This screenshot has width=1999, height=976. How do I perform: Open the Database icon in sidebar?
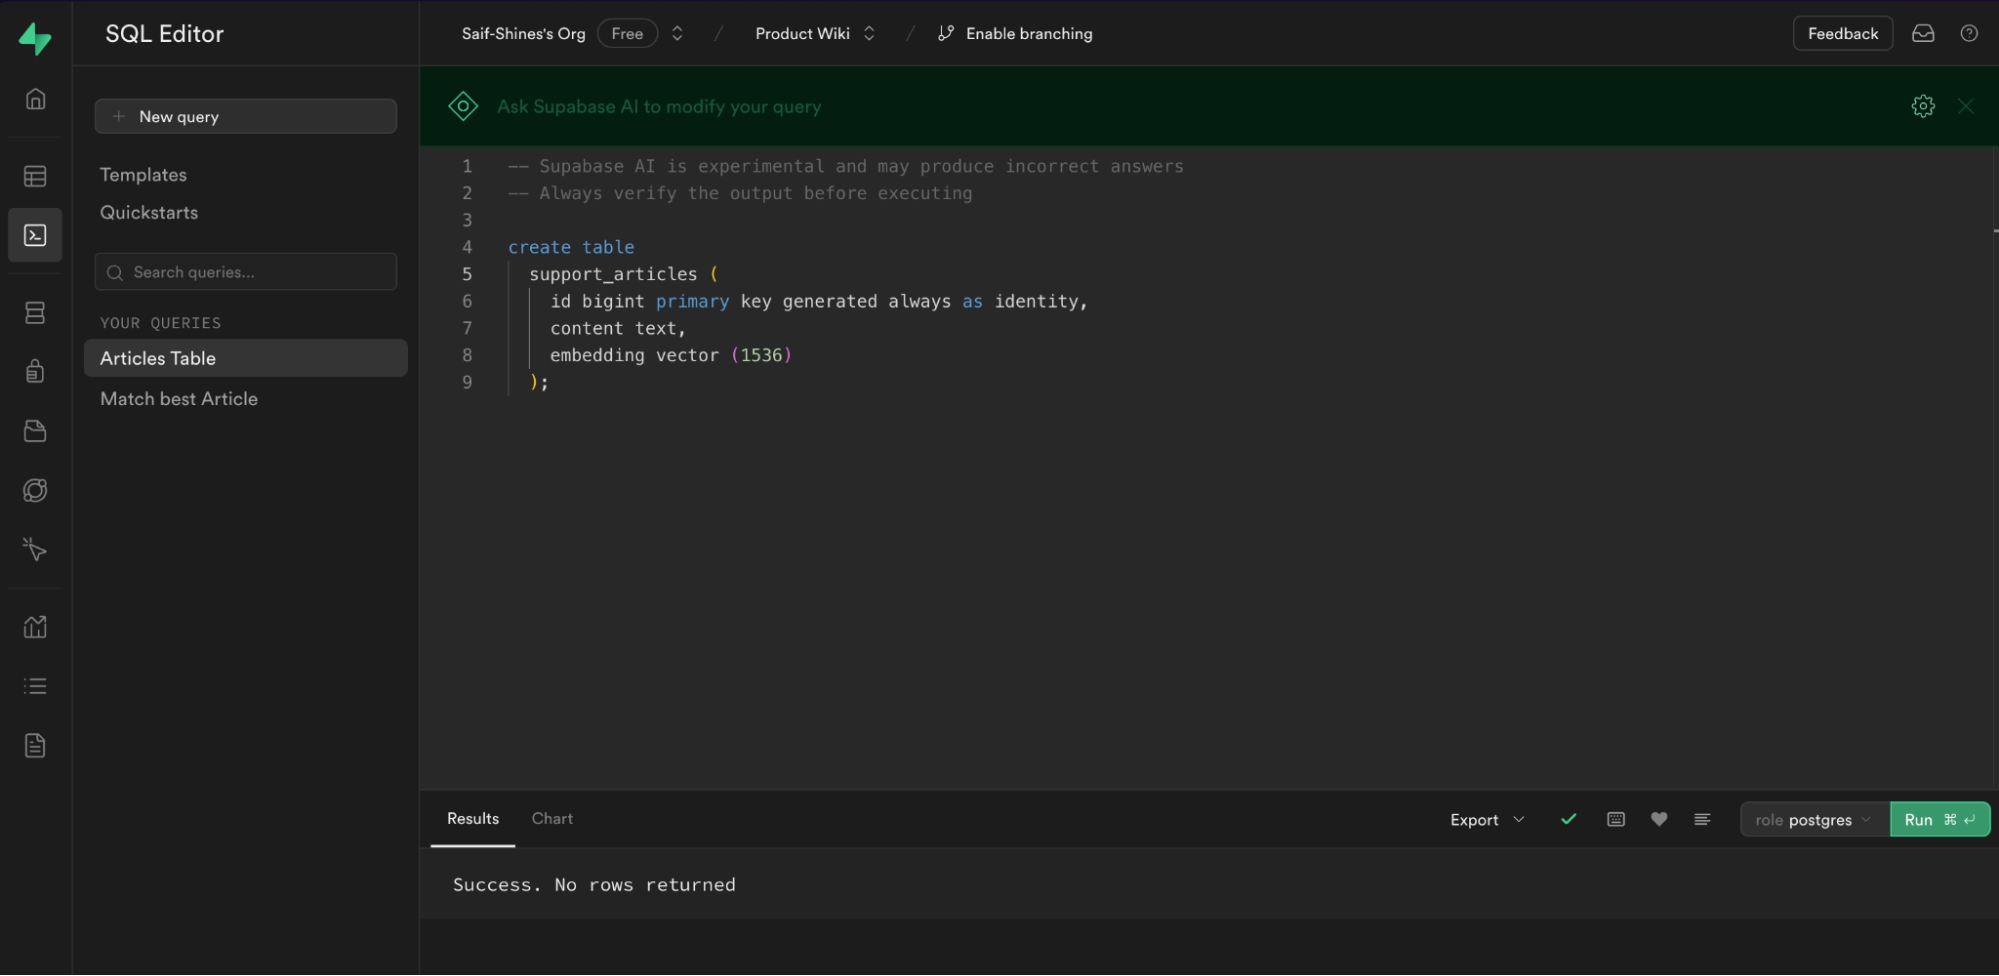pos(35,313)
